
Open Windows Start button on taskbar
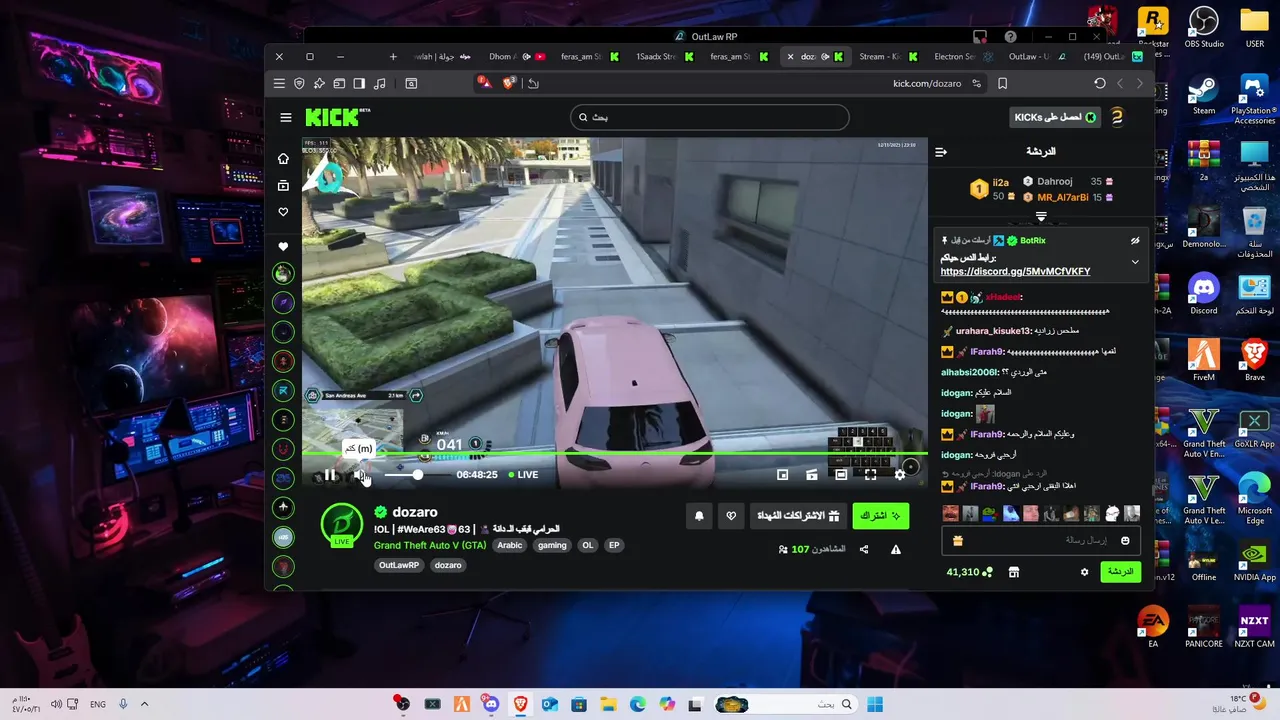click(x=875, y=705)
